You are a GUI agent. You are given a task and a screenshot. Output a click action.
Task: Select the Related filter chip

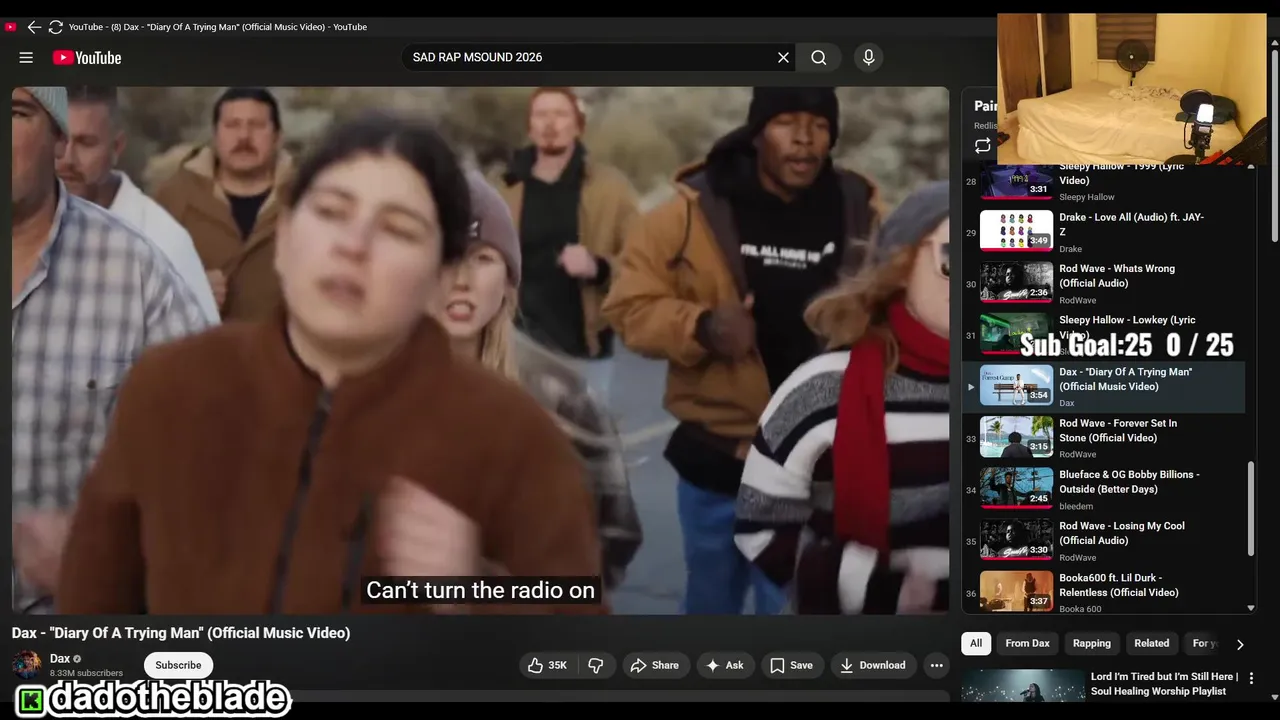pyautogui.click(x=1151, y=643)
